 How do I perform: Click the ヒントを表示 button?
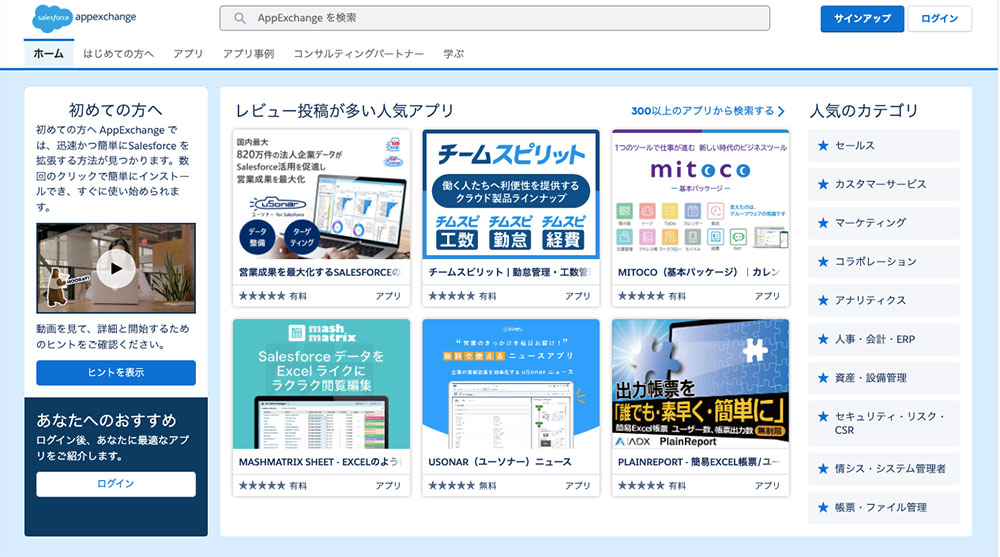(x=116, y=373)
